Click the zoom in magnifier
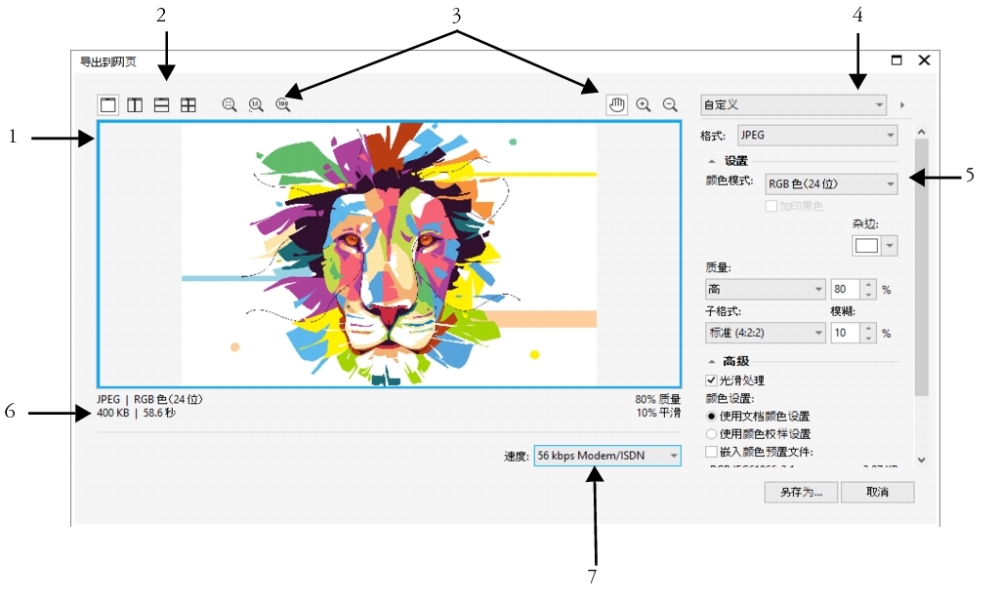Screen dimensions: 999x600 point(644,104)
